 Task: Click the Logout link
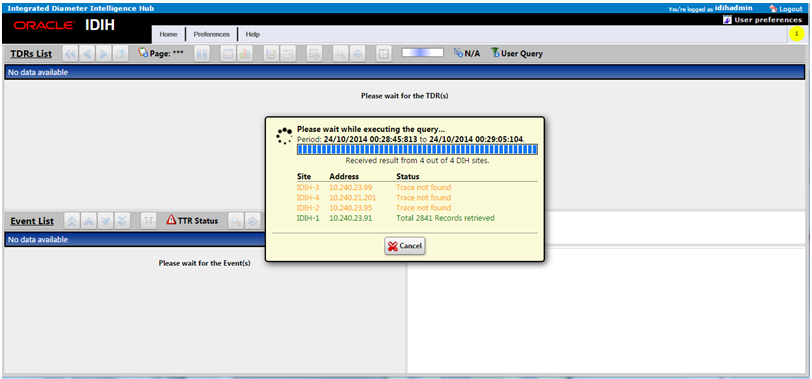pos(786,9)
